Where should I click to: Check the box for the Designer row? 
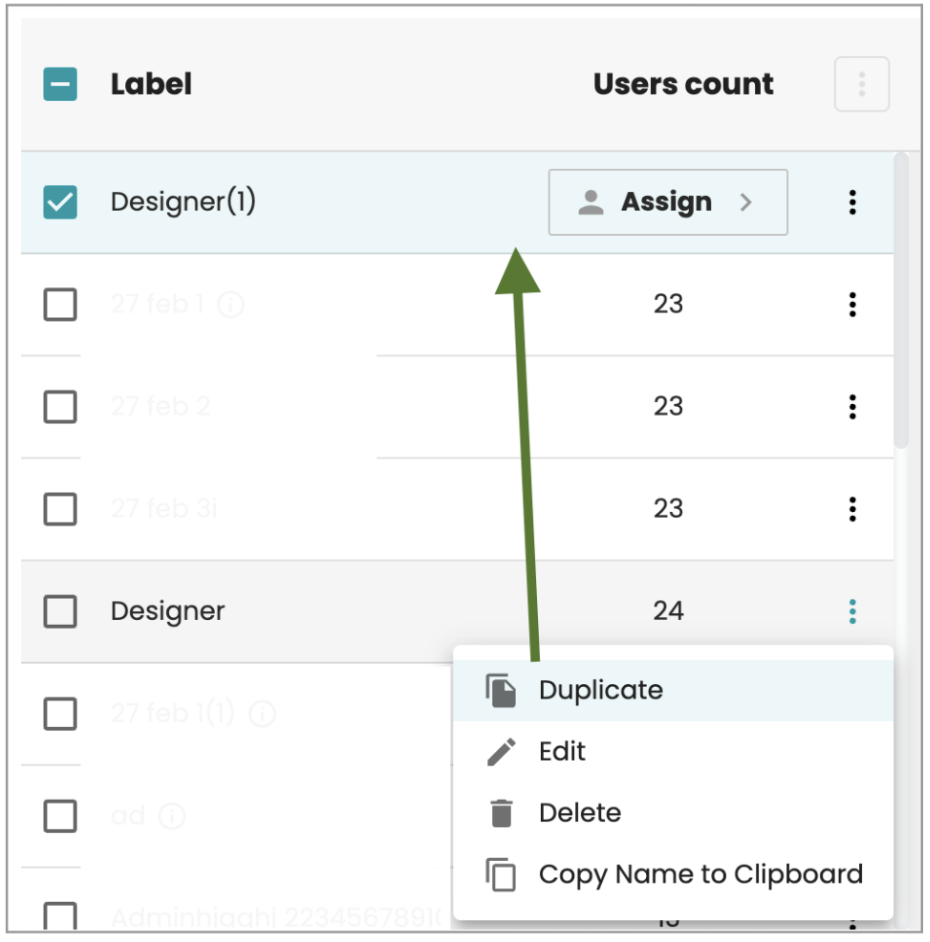(61, 611)
